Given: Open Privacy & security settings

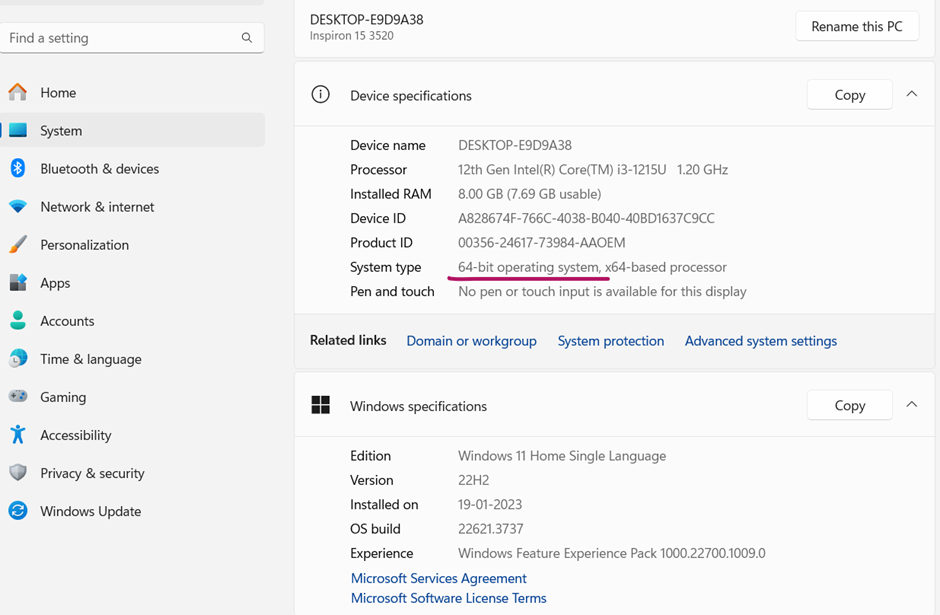Looking at the screenshot, I should tap(92, 473).
